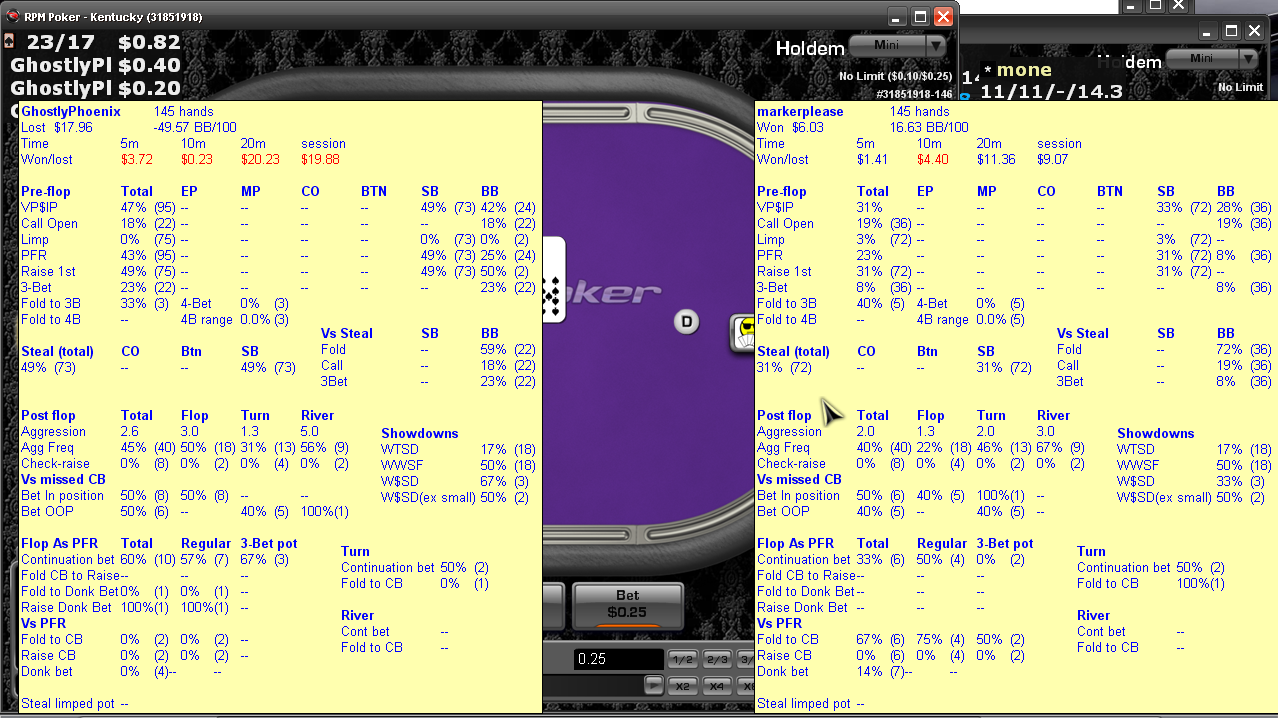Click the playing card on the table
This screenshot has height=718, width=1278.
(x=553, y=280)
